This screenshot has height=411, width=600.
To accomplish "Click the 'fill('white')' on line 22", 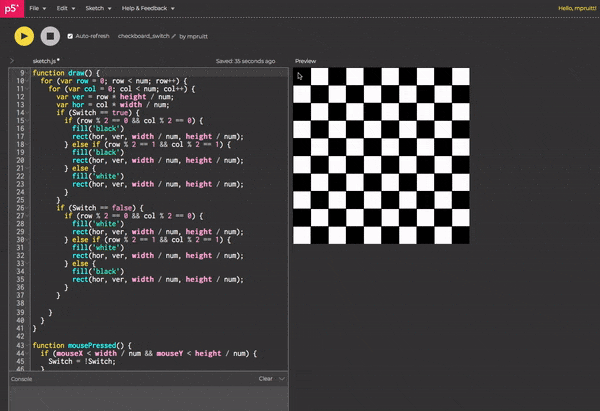I will click(x=98, y=176).
